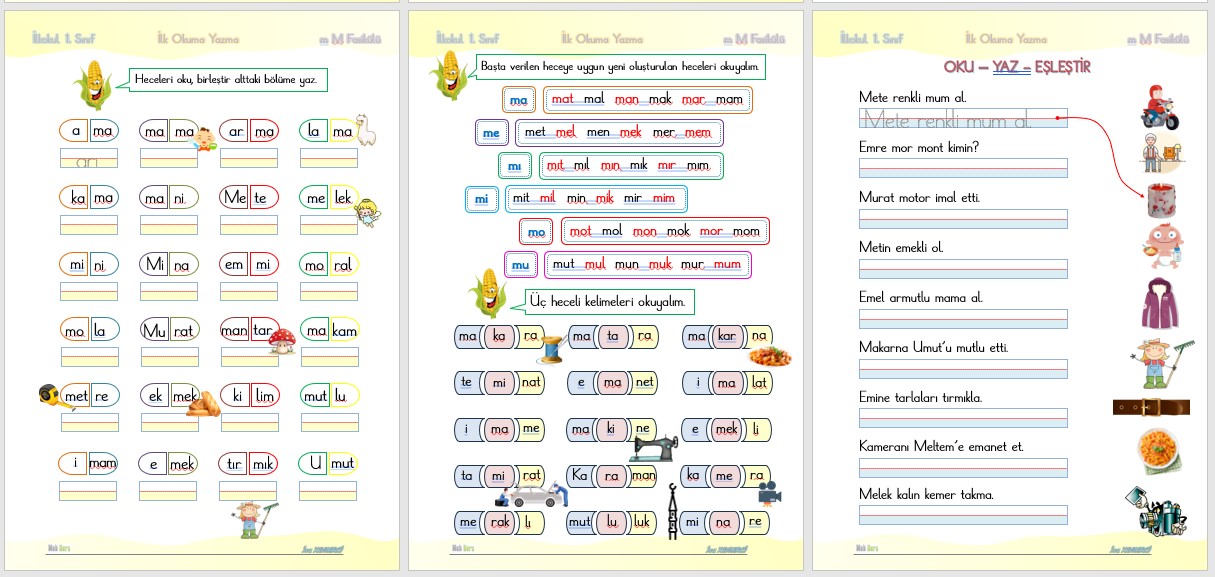Viewport: 1215px width, 577px height.
Task: Click the 'Heceleri oku, birleştir' instruction bubble
Action: [230, 80]
